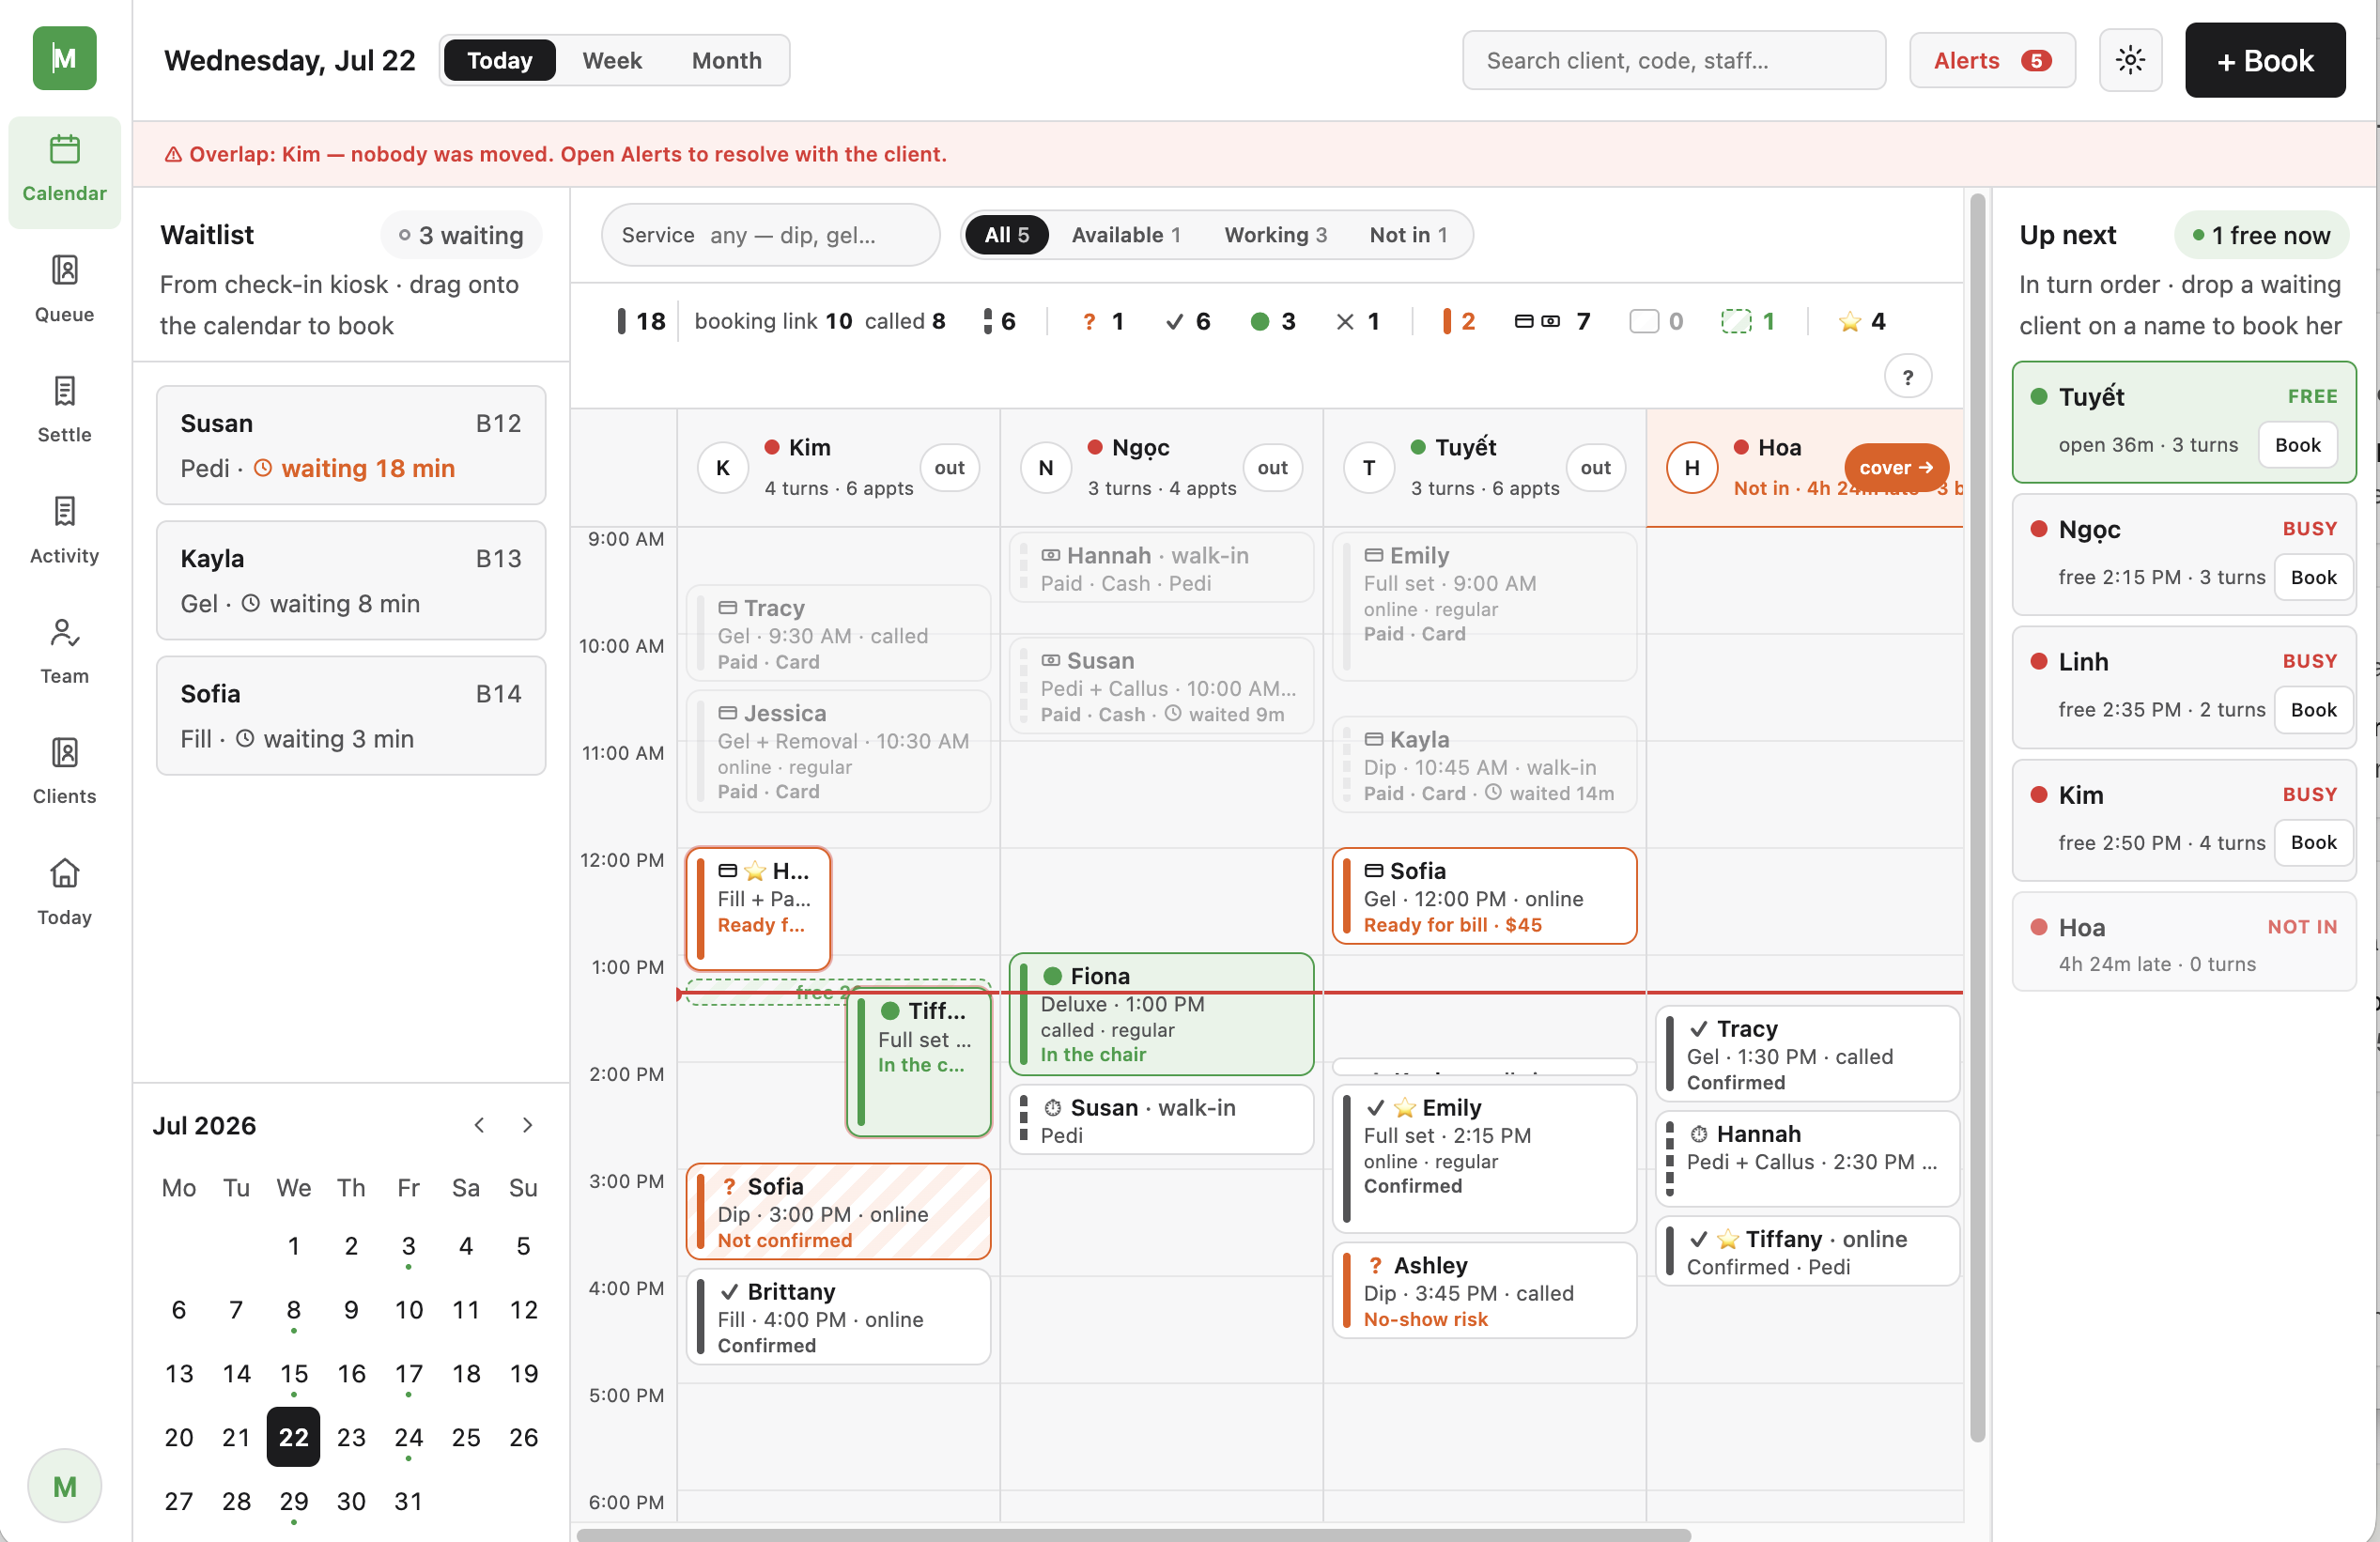The width and height of the screenshot is (2380, 1542).
Task: Open the legend help question mark
Action: pyautogui.click(x=1907, y=377)
